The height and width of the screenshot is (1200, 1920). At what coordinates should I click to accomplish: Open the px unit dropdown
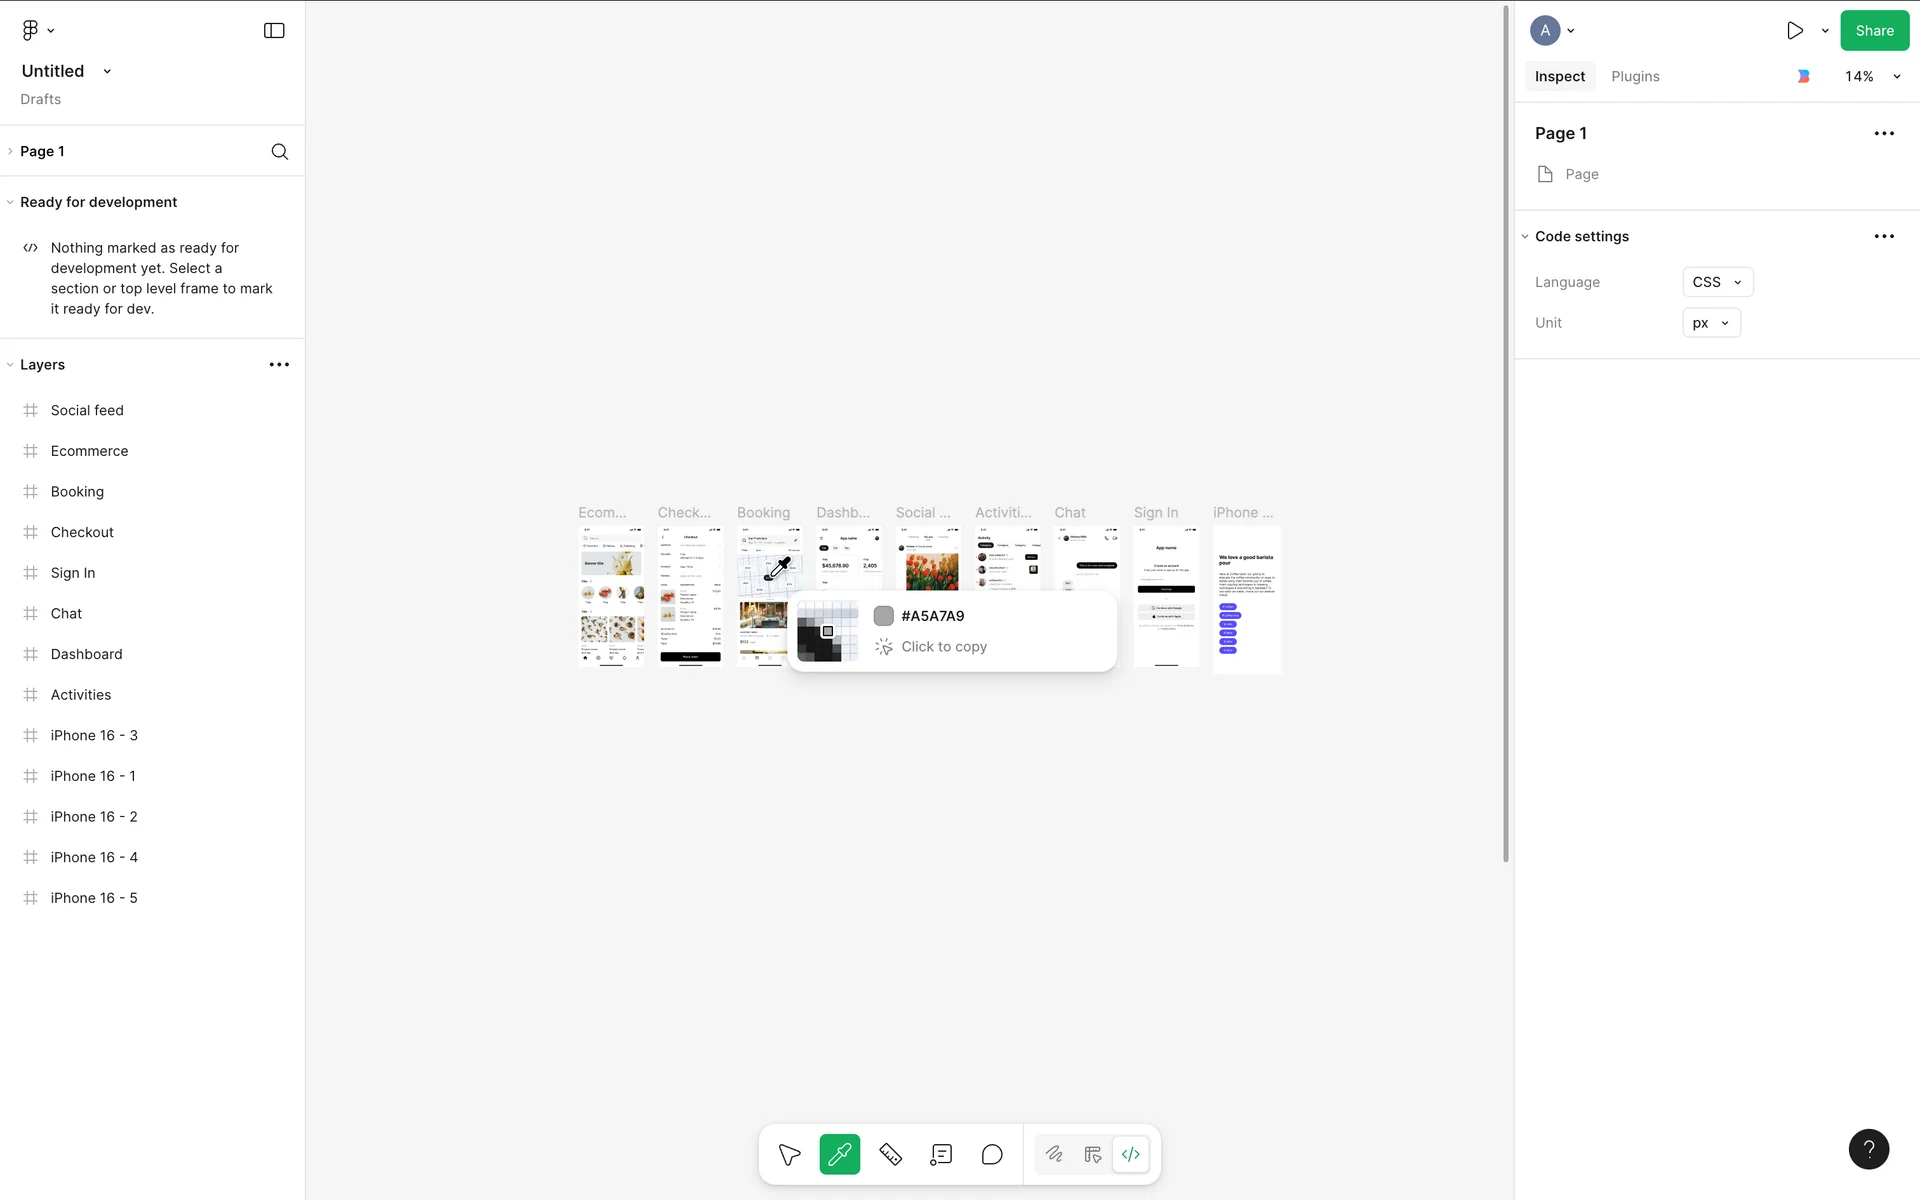(x=1711, y=323)
